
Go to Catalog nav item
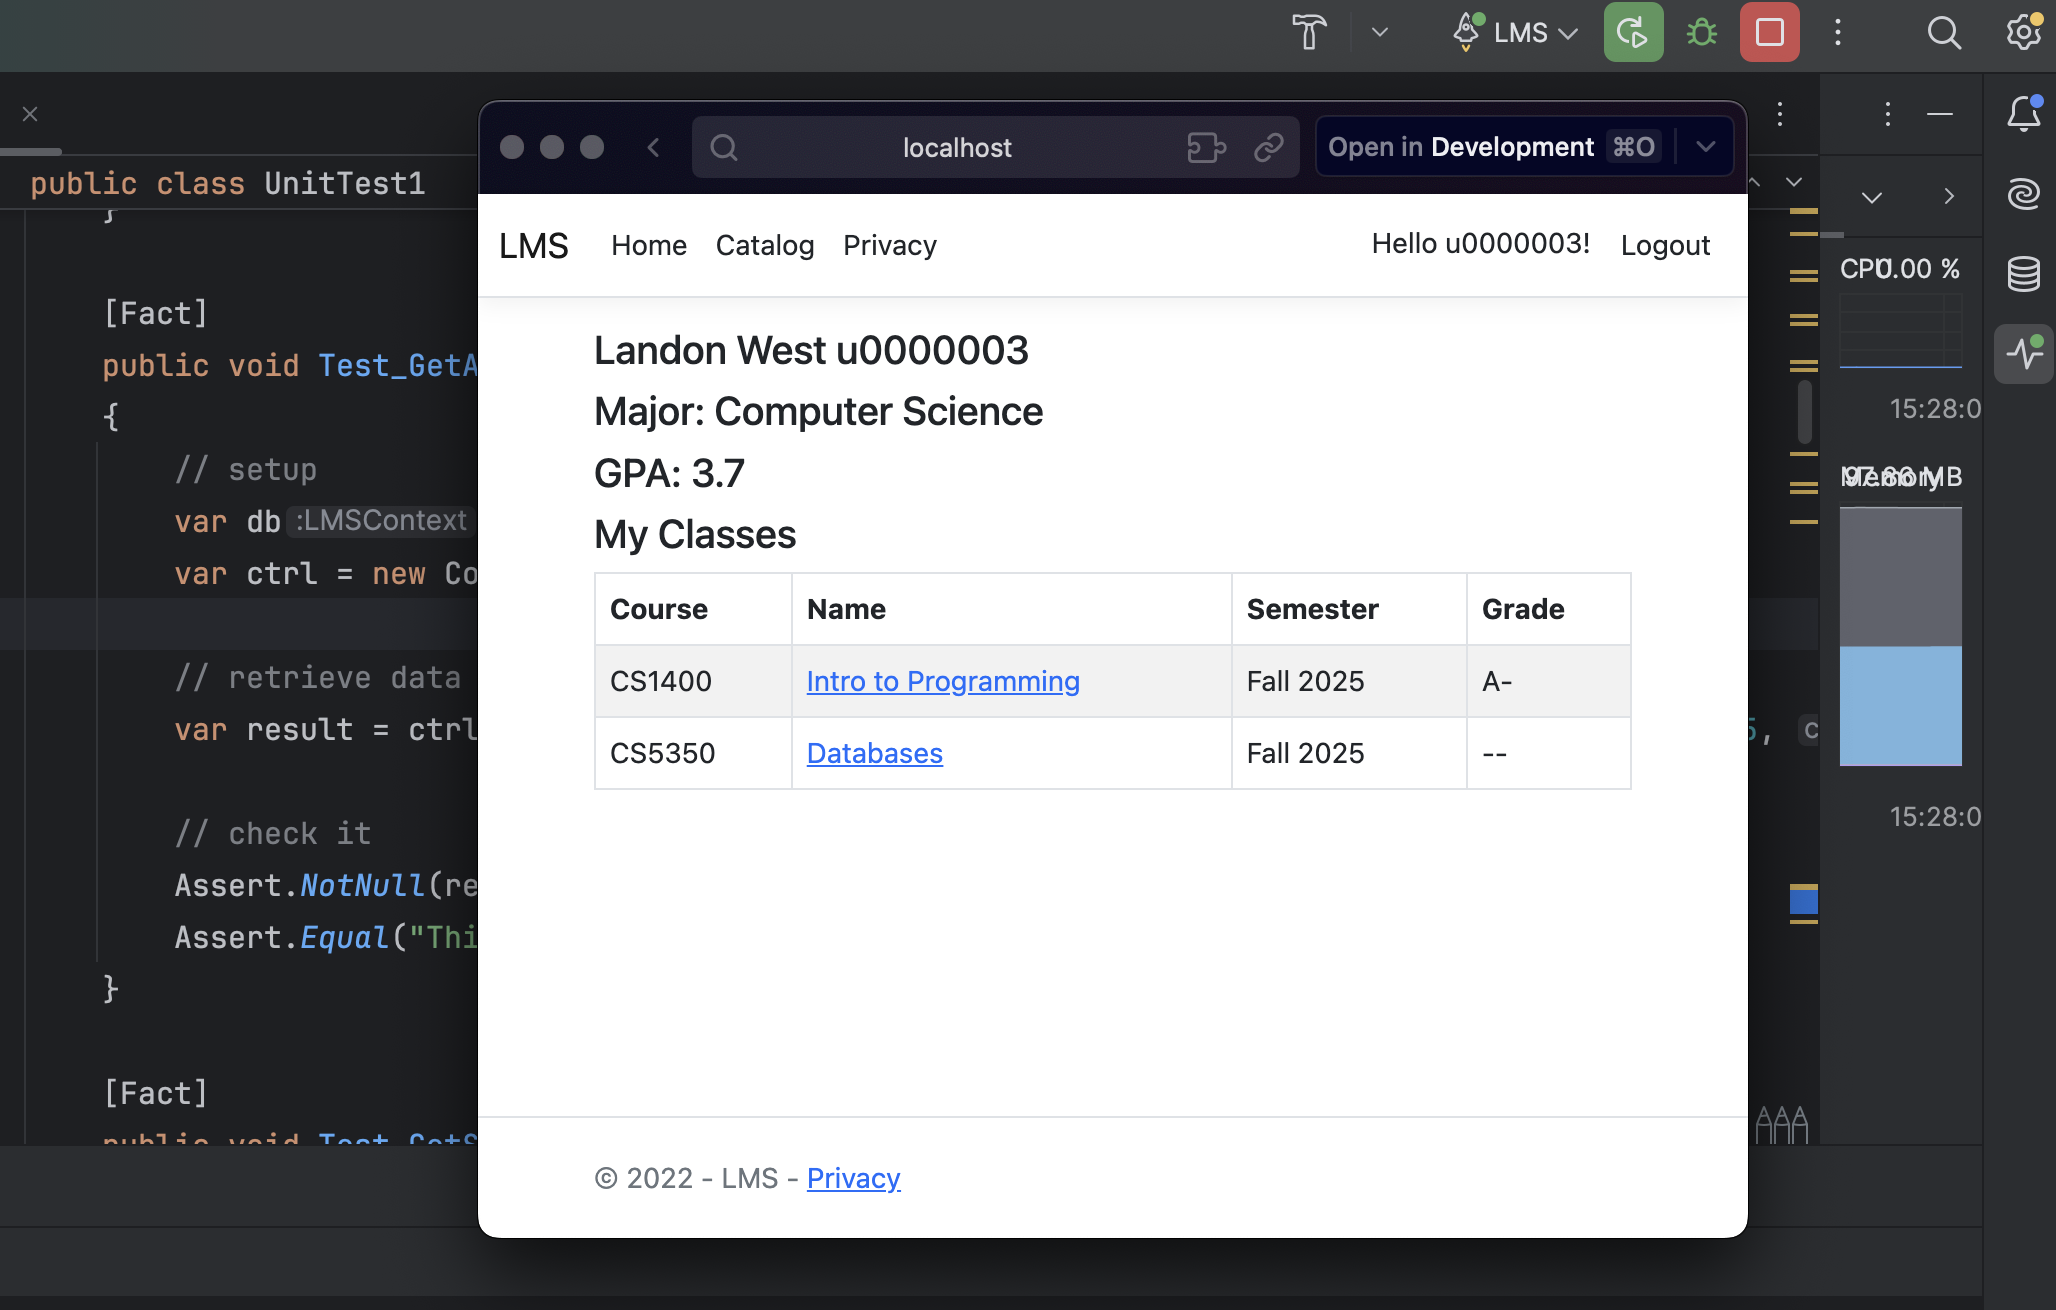click(x=764, y=246)
